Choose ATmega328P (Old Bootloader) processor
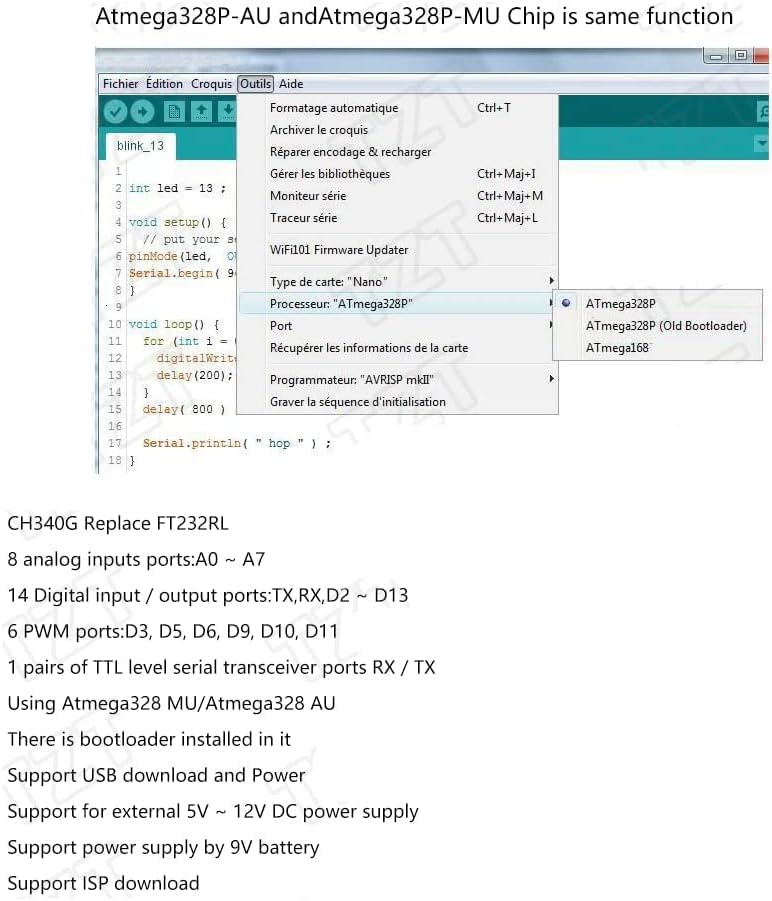The width and height of the screenshot is (772, 901). [x=665, y=325]
